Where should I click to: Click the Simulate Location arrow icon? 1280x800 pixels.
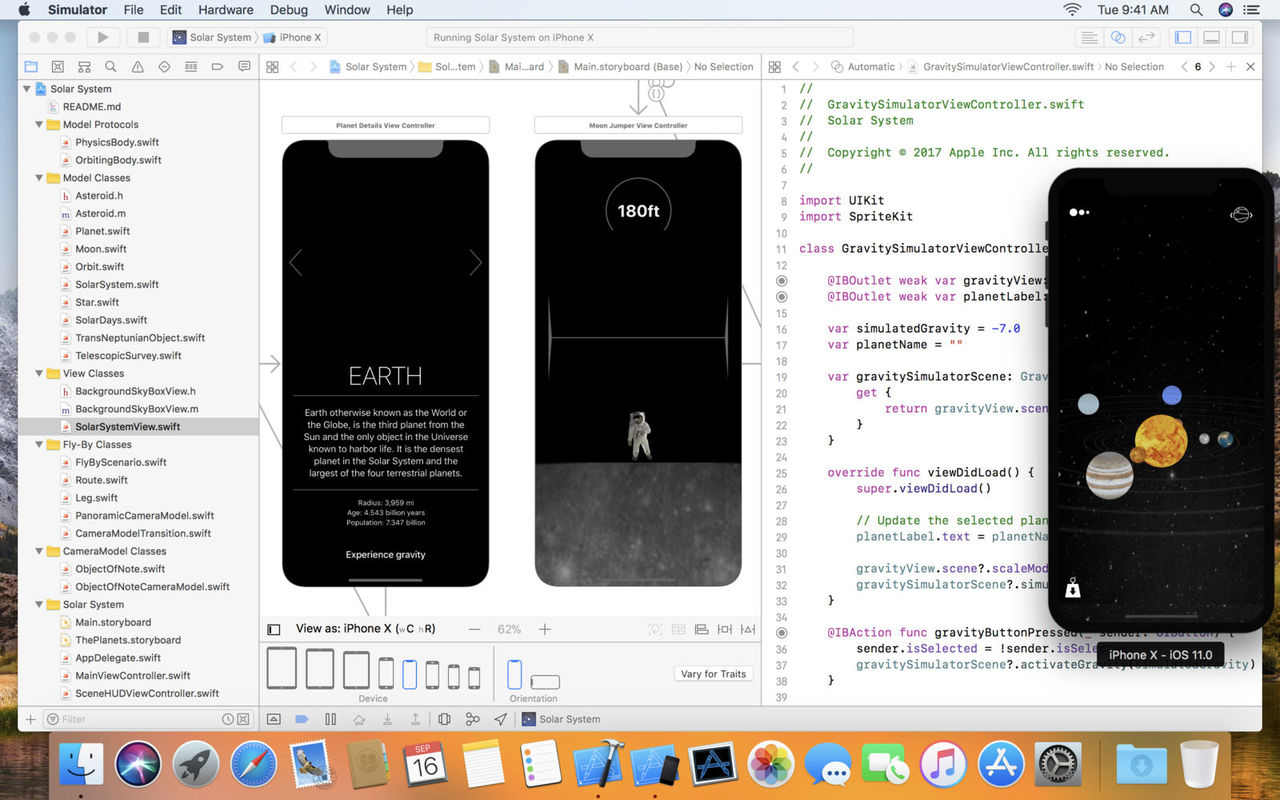coord(500,719)
